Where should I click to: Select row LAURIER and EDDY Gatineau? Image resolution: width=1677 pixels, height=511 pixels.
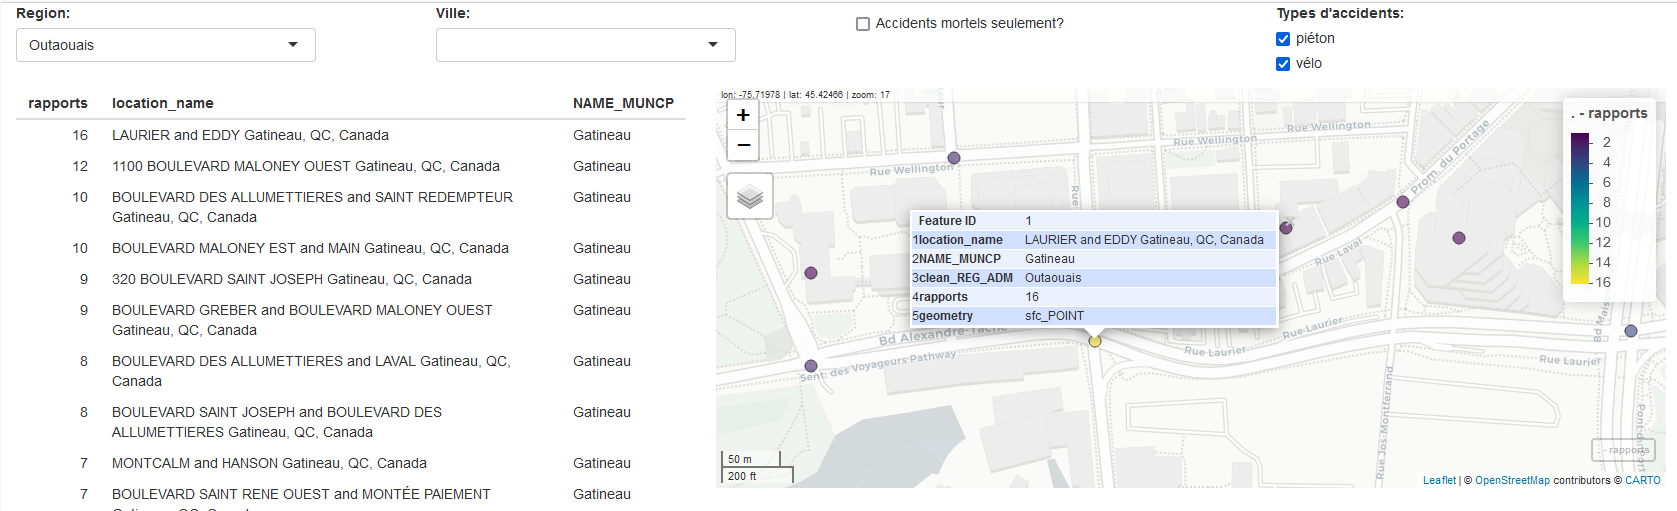pos(351,135)
